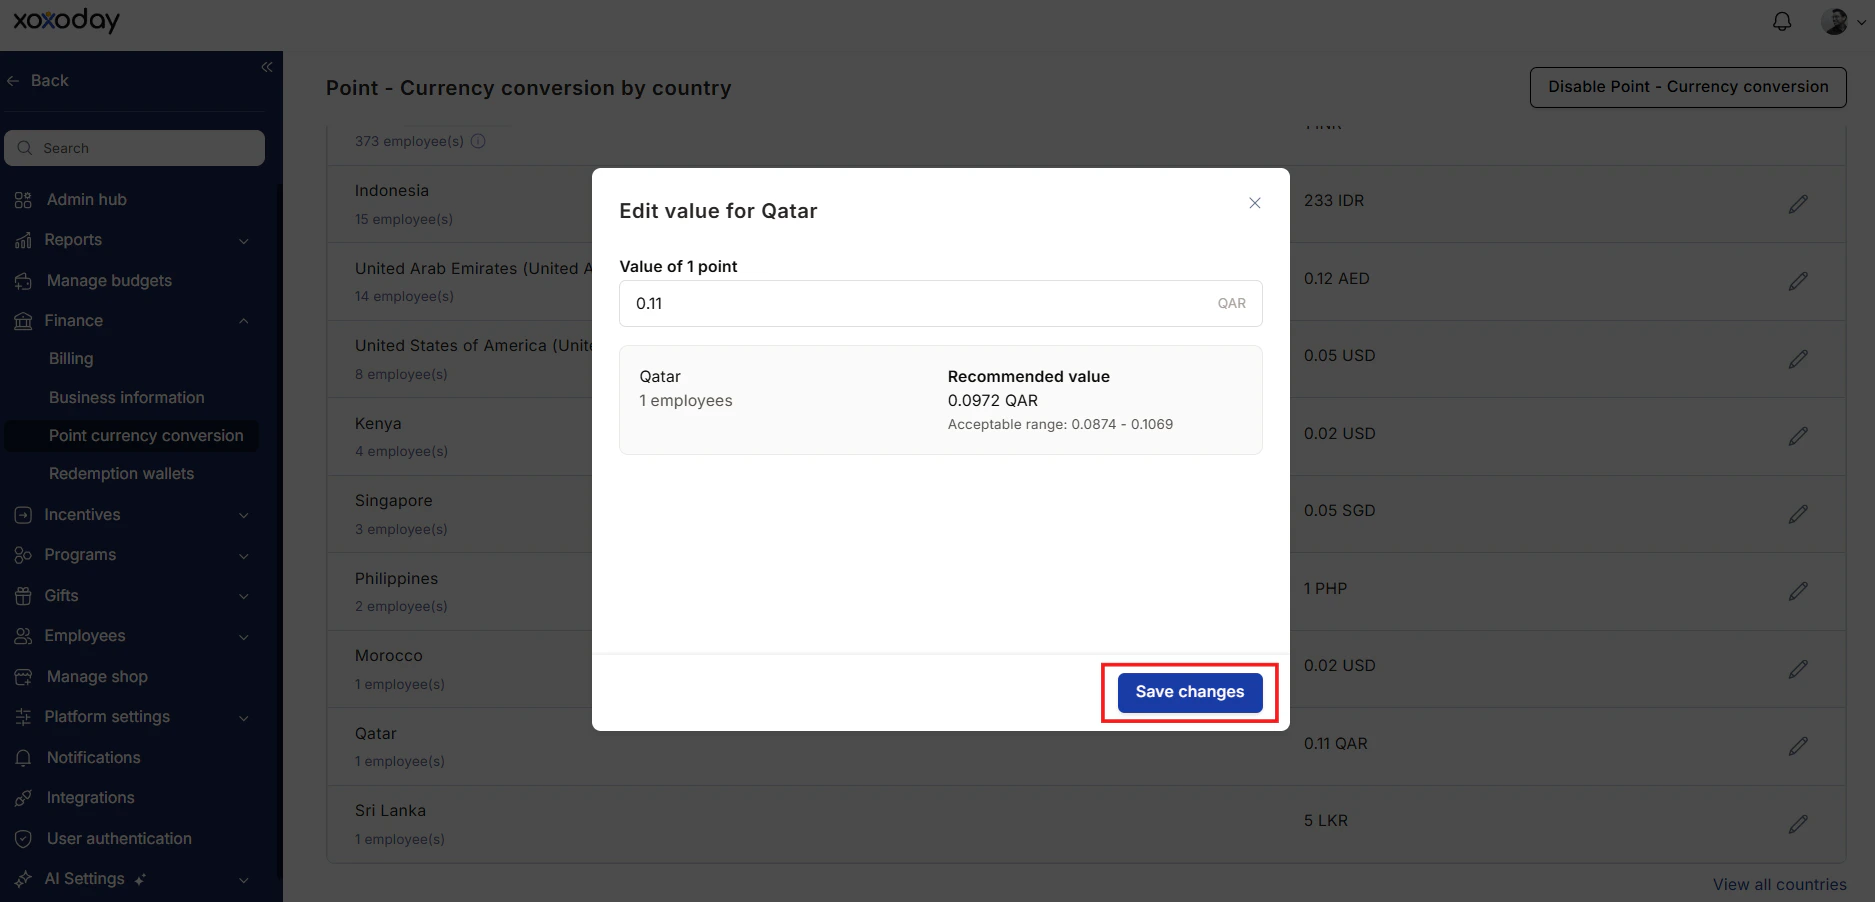Open the user profile avatar menu
The image size is (1875, 902).
point(1842,21)
